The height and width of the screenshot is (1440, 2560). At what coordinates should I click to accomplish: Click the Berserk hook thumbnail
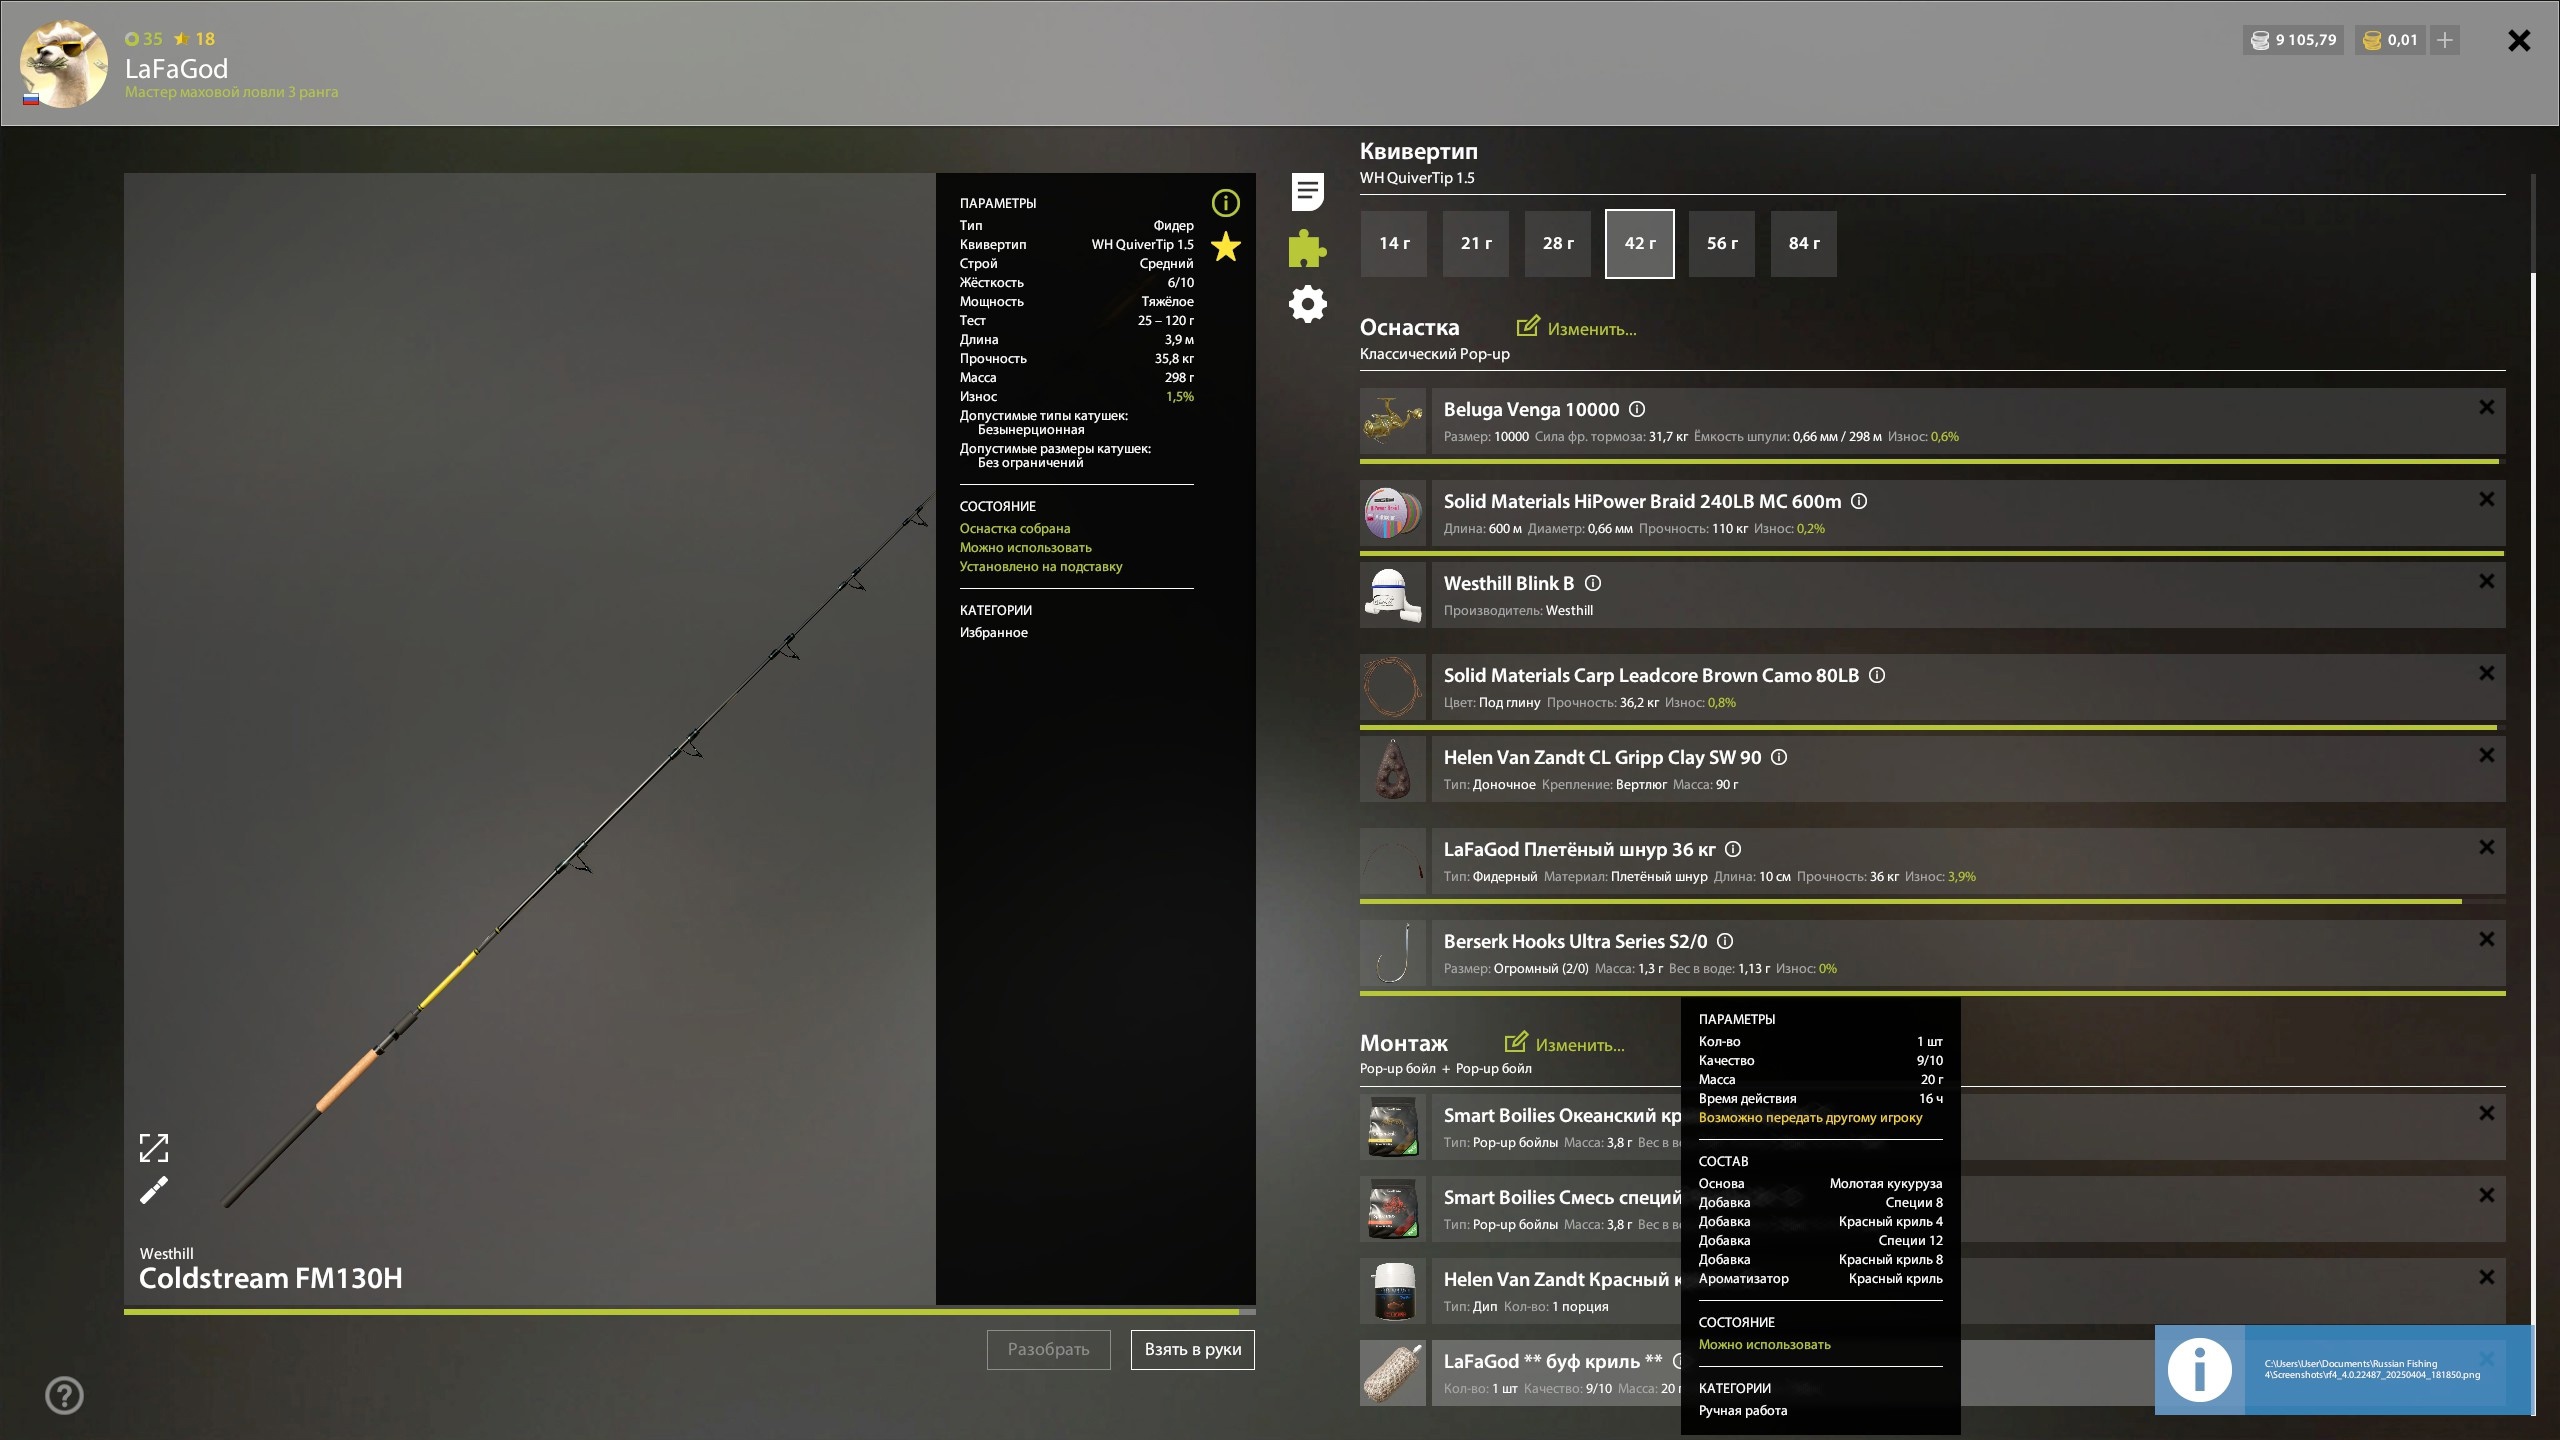1393,953
